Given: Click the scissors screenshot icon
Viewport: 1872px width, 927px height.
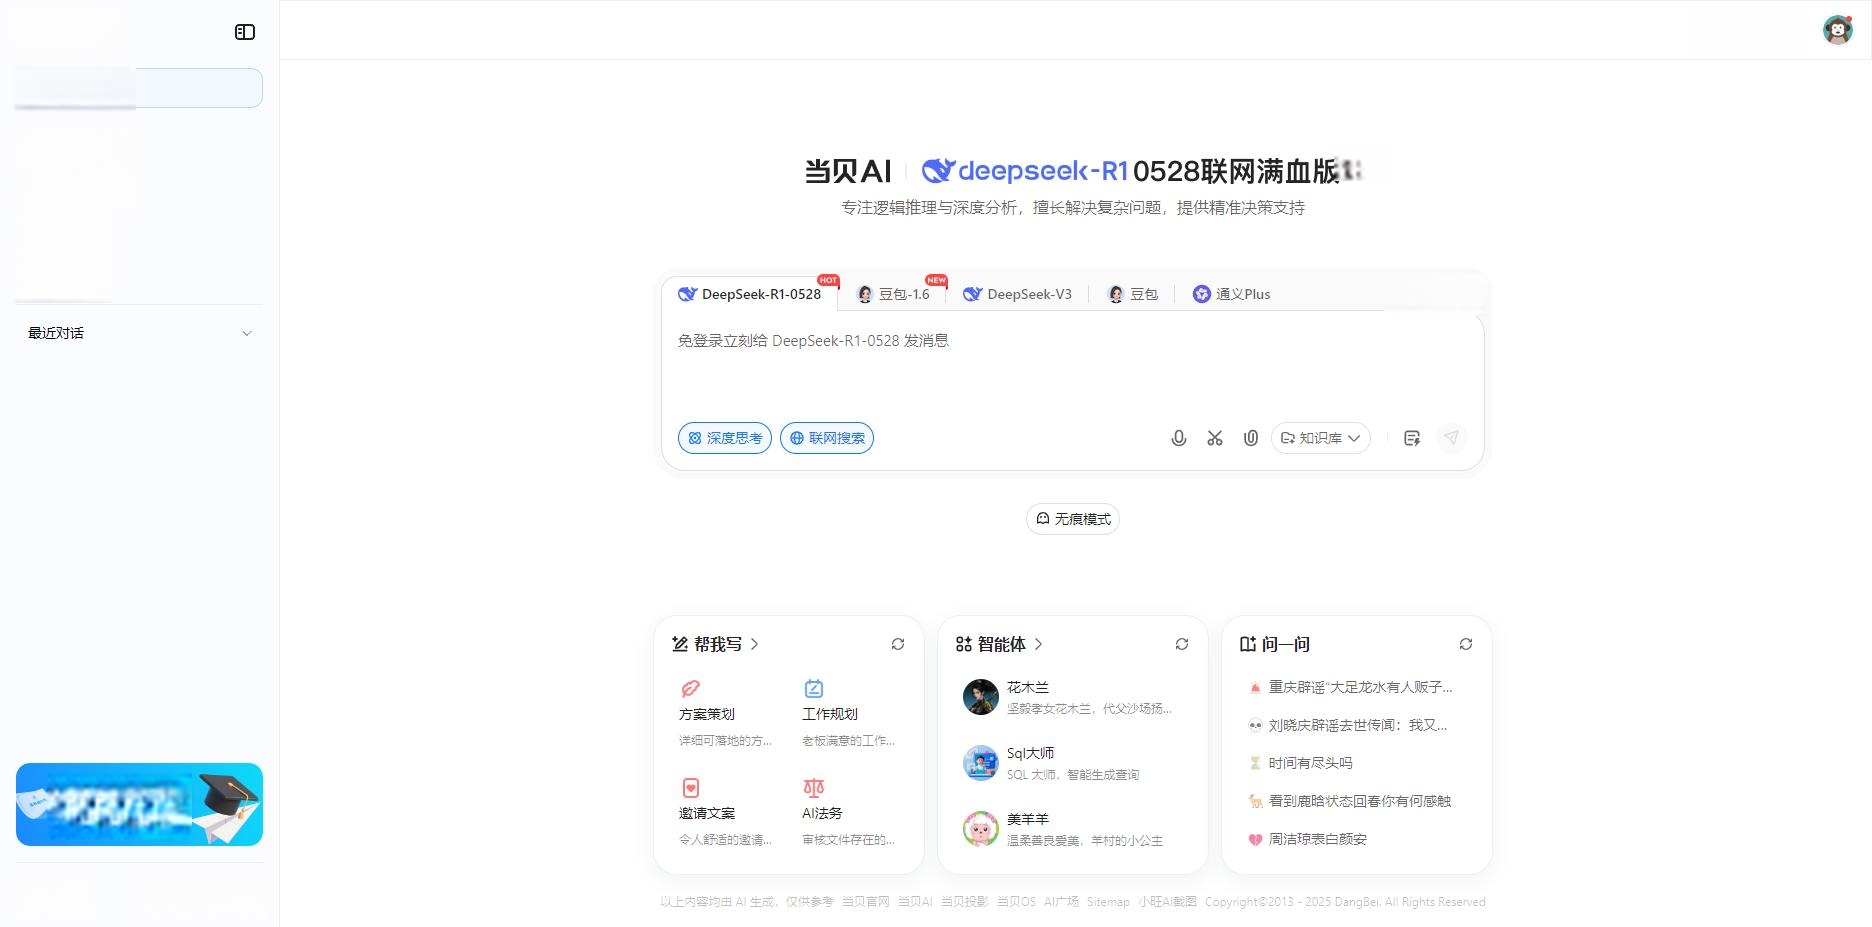Looking at the screenshot, I should [1215, 438].
